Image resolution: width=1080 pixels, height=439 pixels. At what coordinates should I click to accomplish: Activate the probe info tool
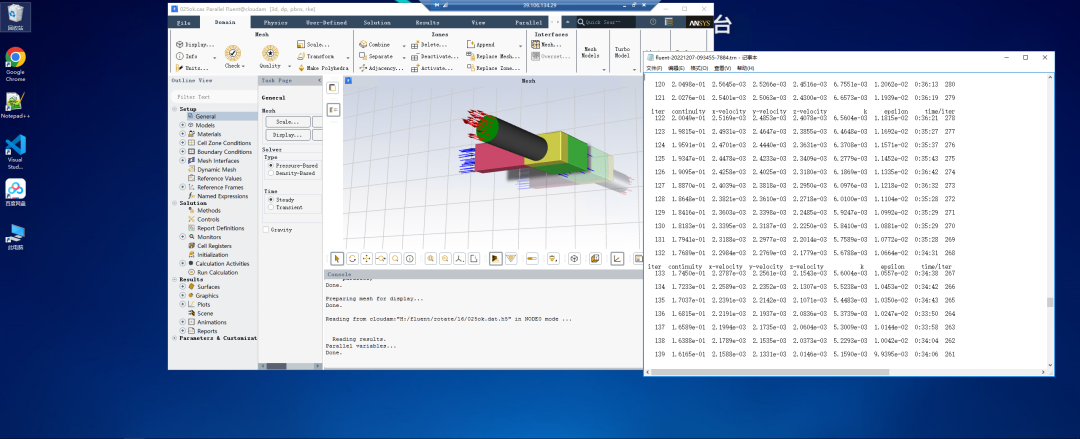click(x=410, y=258)
